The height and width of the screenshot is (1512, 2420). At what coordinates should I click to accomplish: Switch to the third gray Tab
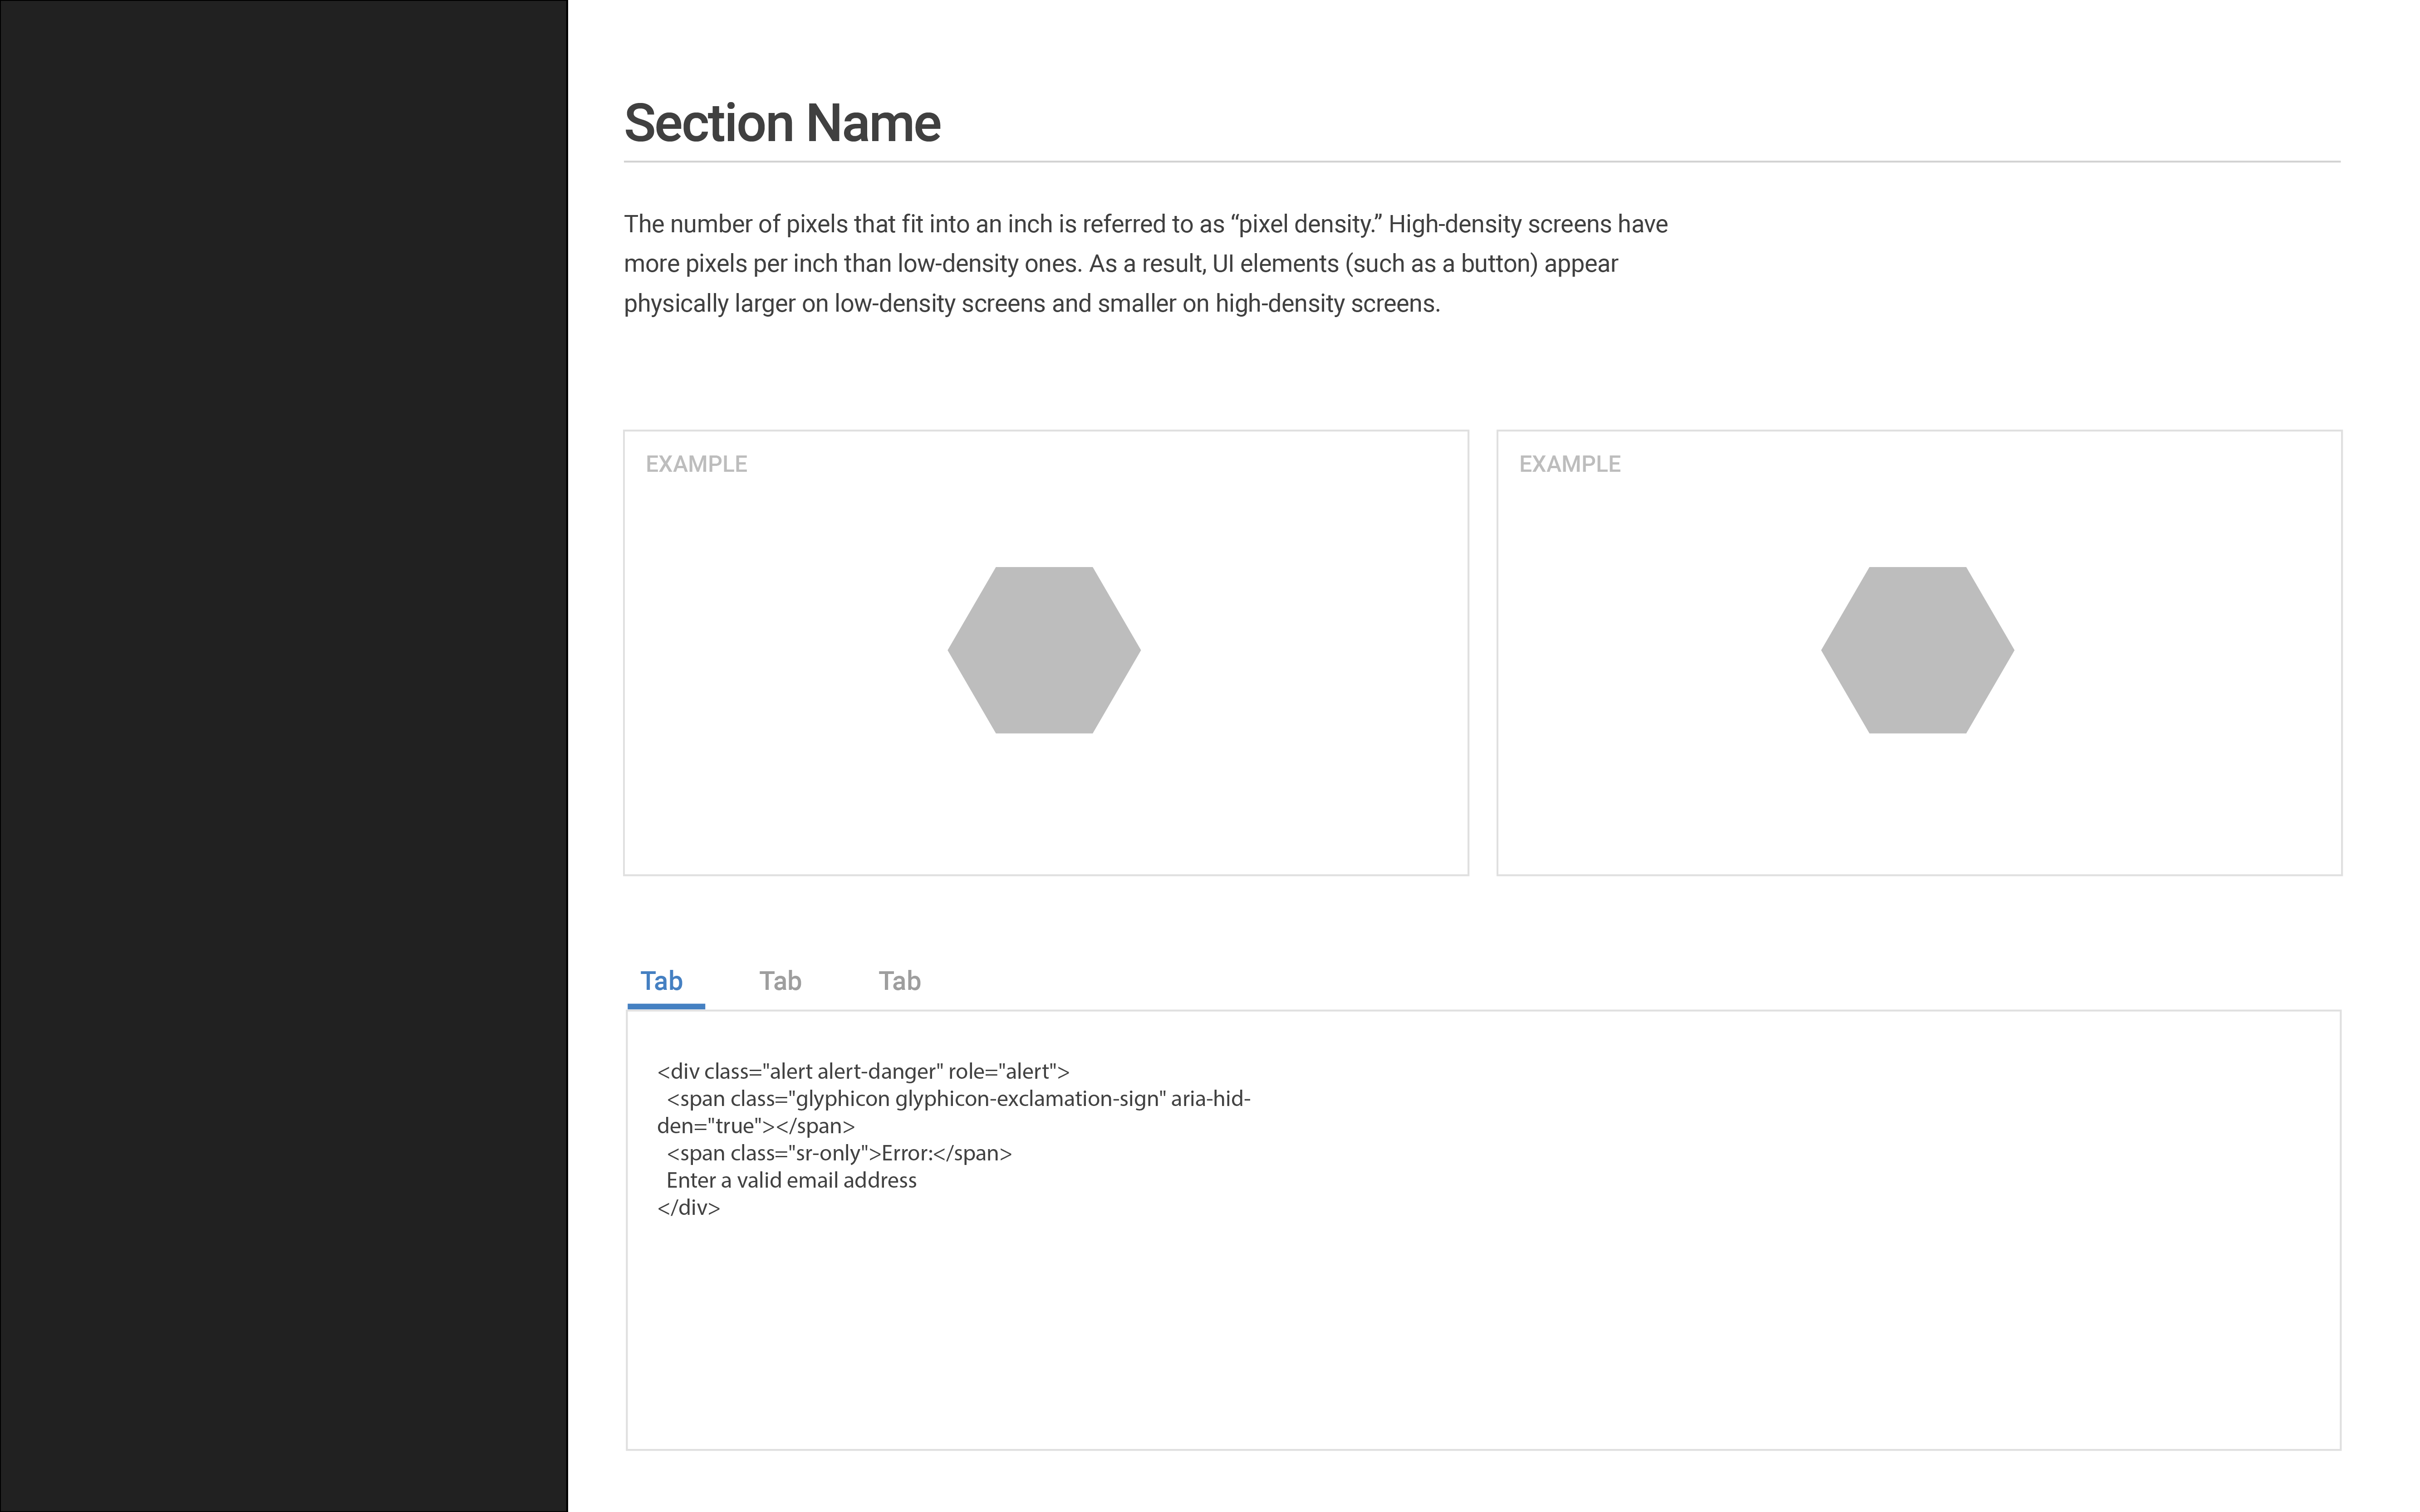(900, 981)
